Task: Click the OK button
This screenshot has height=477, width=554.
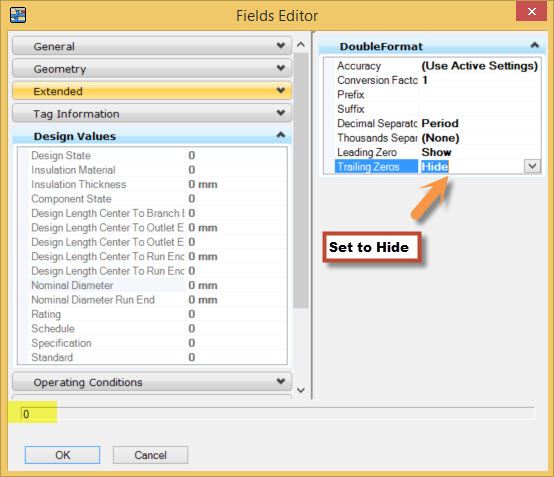Action: pos(62,455)
